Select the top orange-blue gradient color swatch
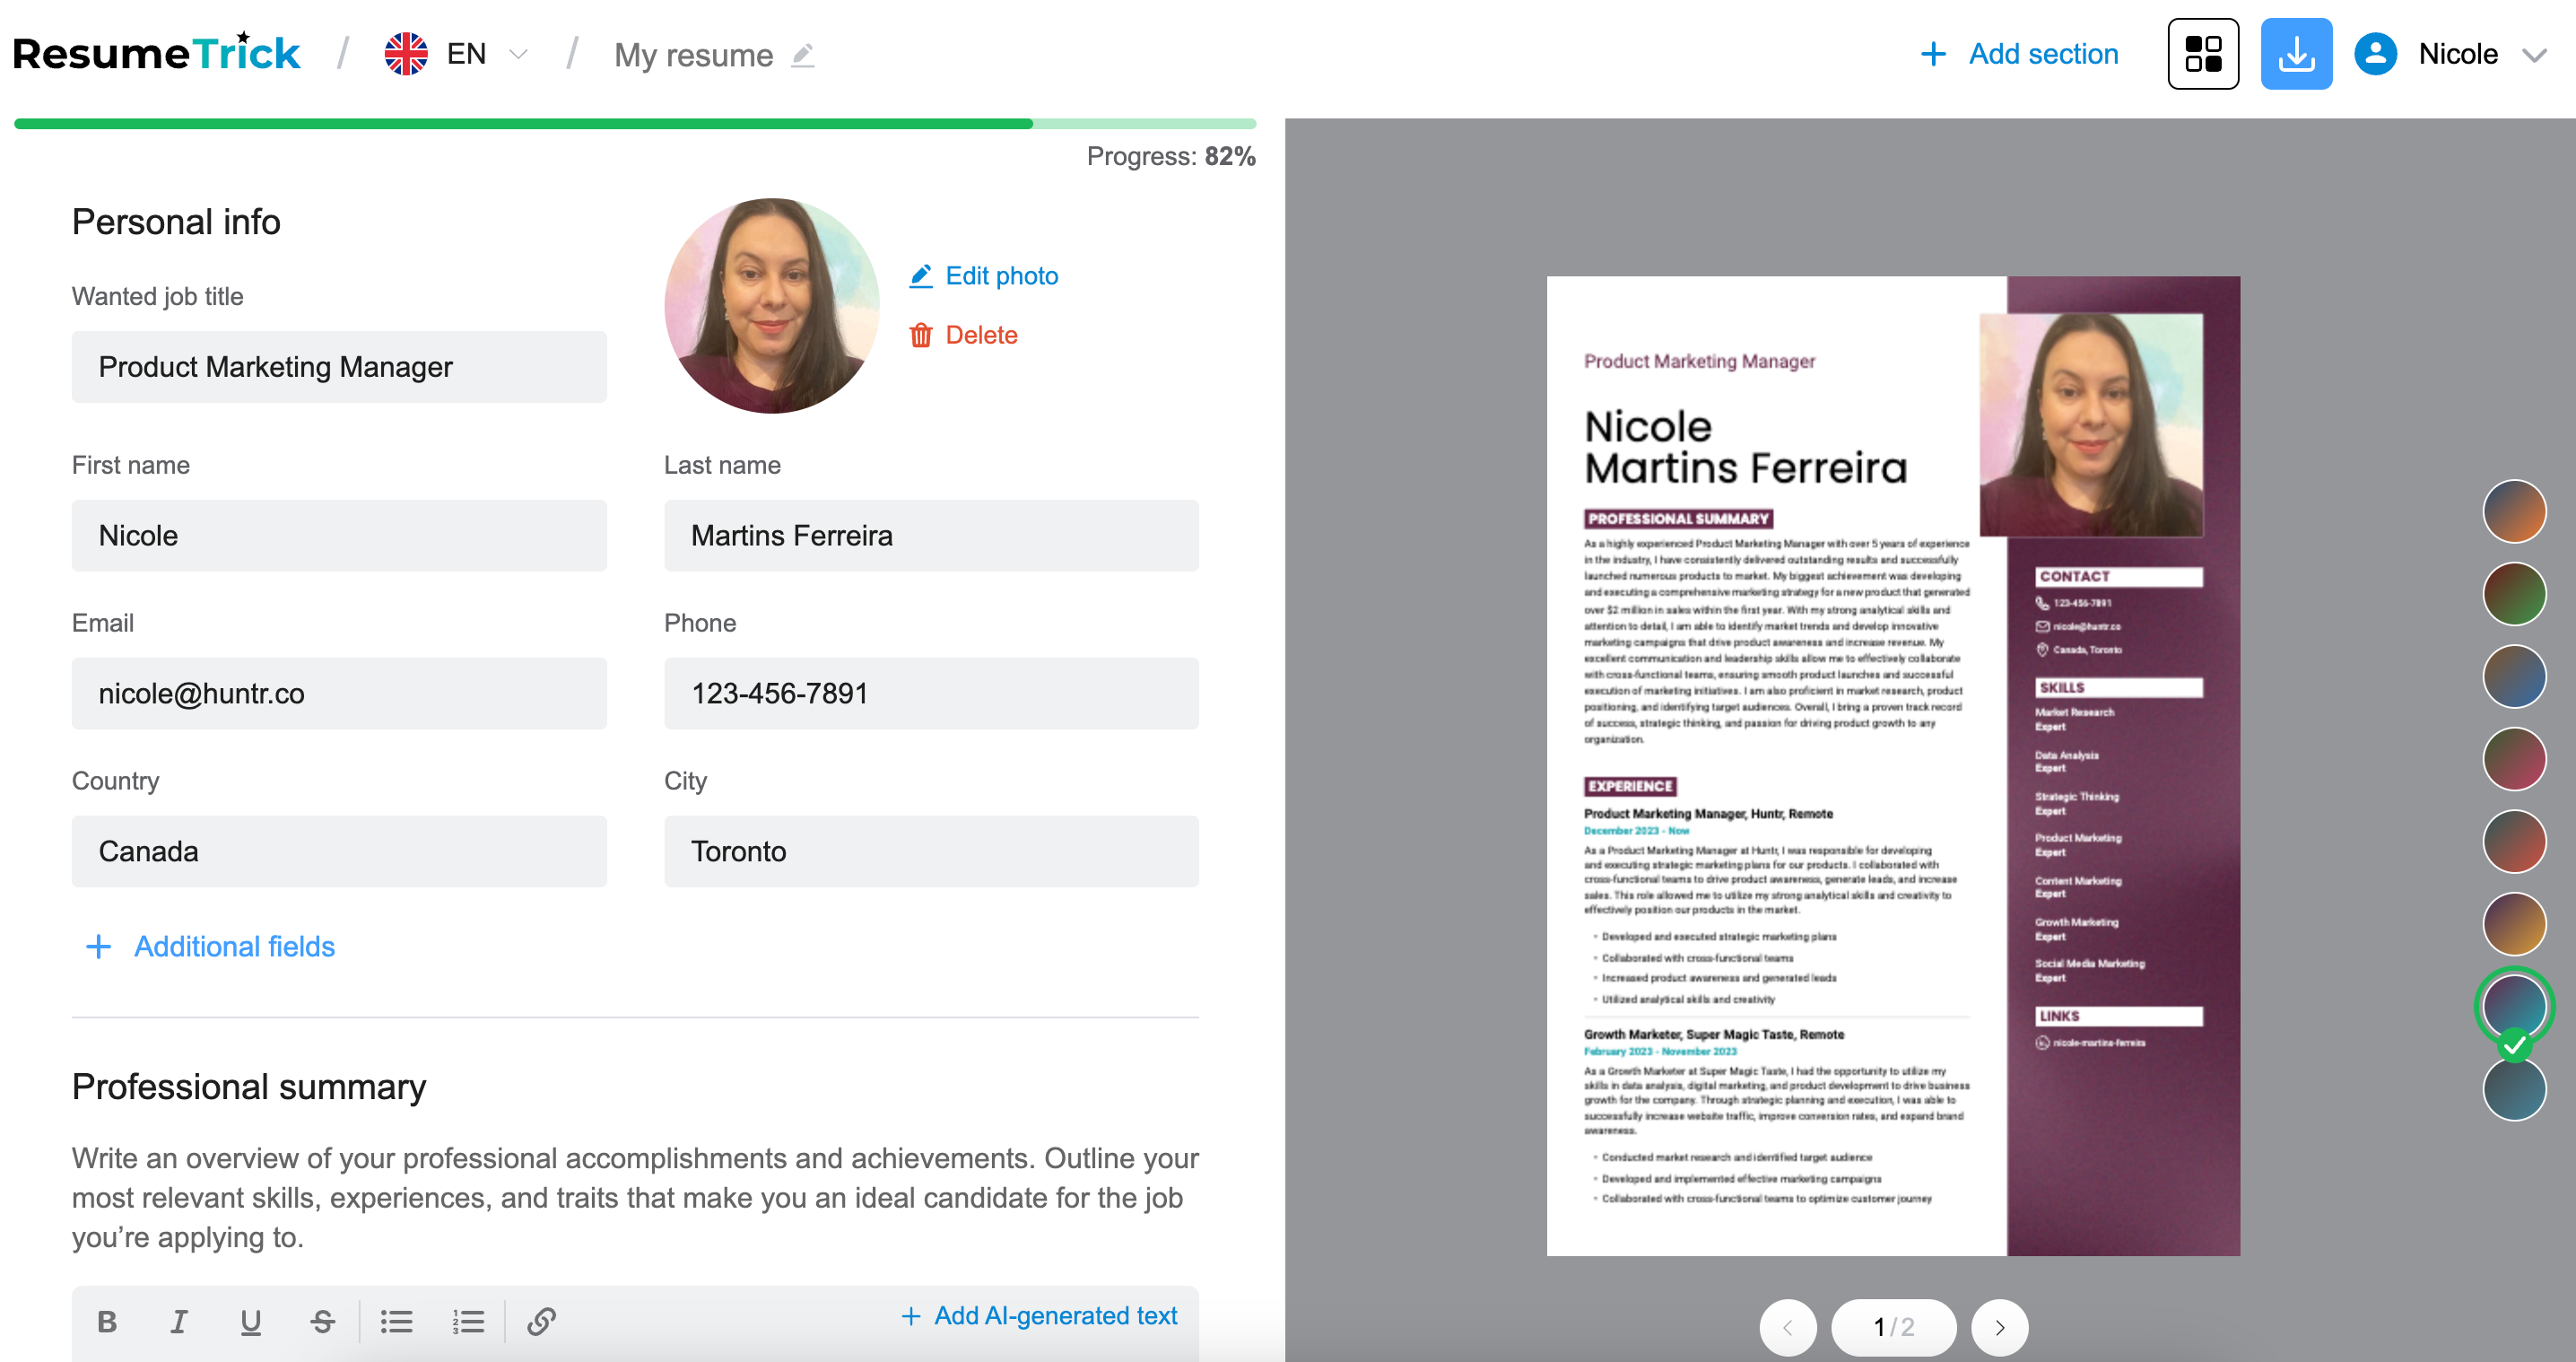 pyautogui.click(x=2513, y=510)
